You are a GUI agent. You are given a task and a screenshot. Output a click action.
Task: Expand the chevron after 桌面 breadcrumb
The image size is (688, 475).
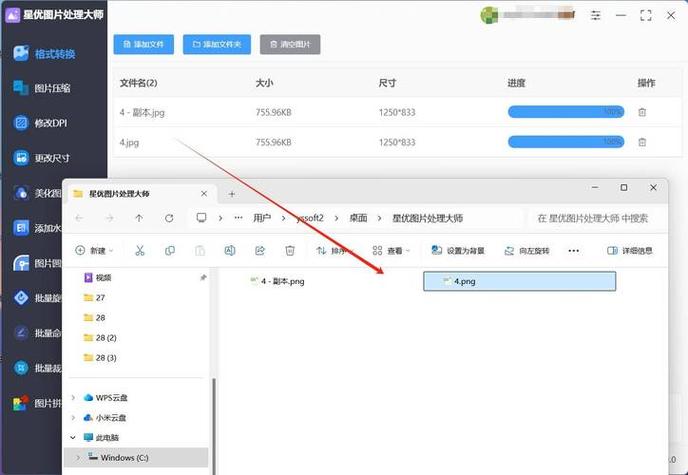380,218
